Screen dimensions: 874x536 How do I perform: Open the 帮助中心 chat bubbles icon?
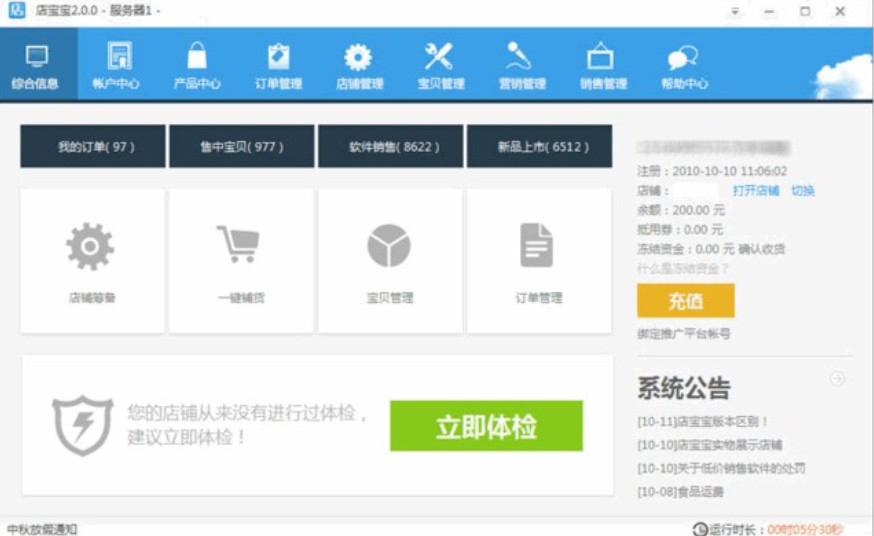click(x=683, y=57)
